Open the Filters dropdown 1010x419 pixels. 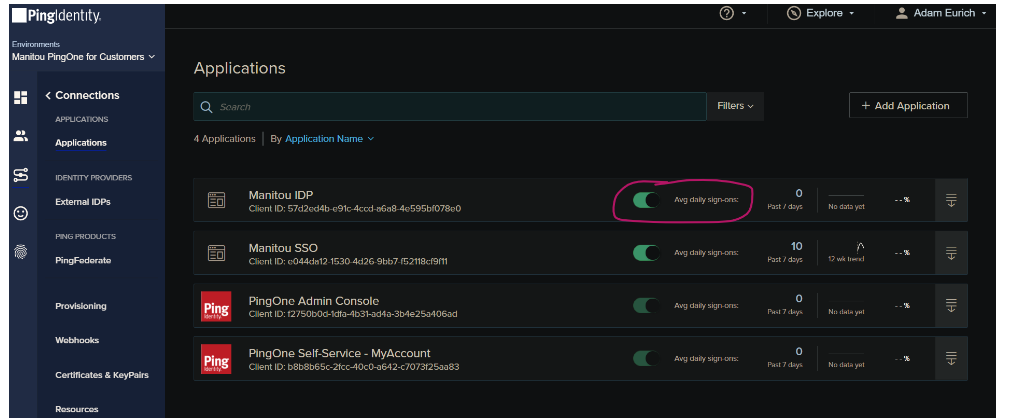pyautogui.click(x=735, y=106)
